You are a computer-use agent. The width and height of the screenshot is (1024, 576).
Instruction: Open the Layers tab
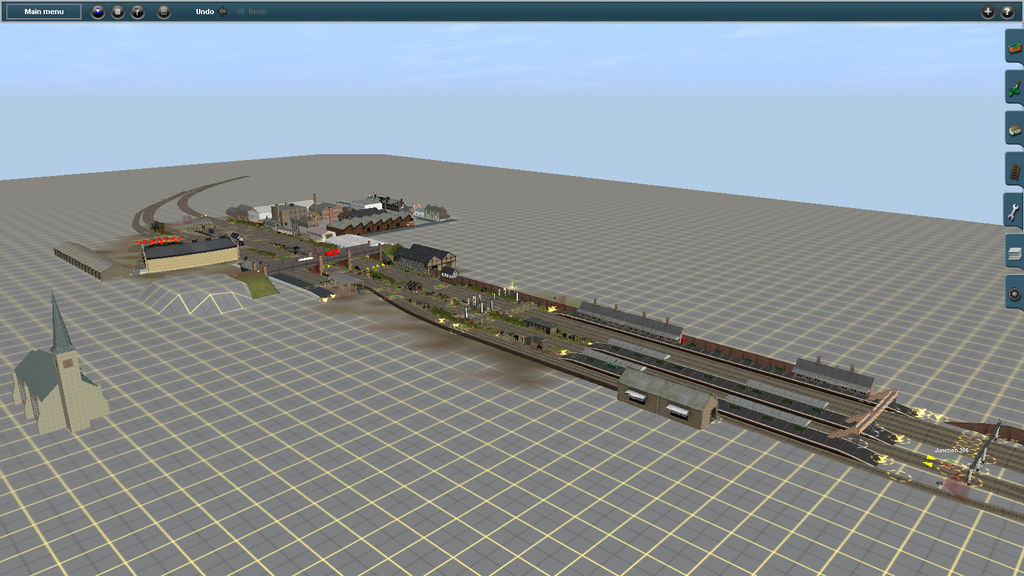[x=1014, y=252]
